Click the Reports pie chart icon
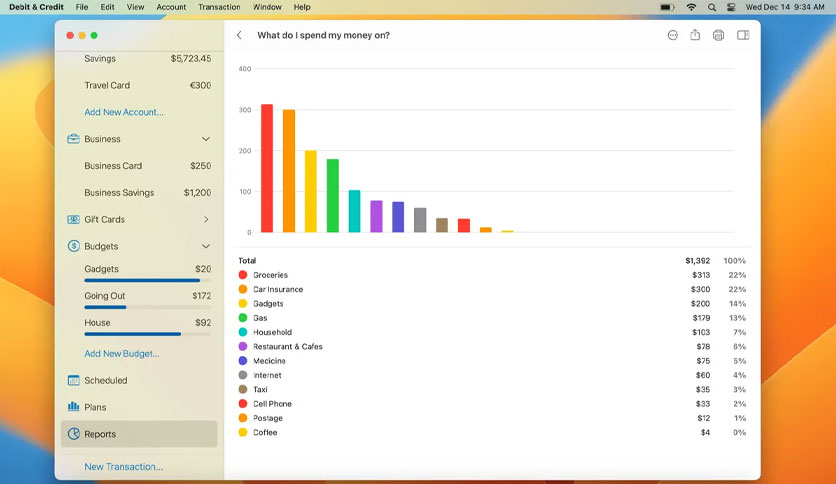This screenshot has width=836, height=484. click(x=73, y=434)
